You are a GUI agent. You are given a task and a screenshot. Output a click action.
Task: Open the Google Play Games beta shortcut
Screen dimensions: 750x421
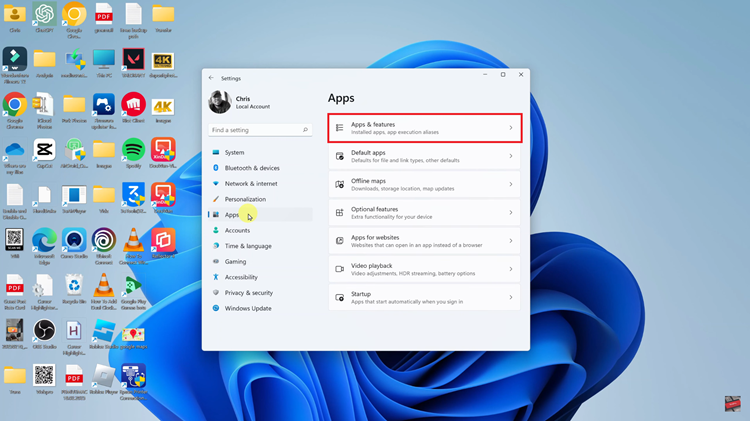(133, 292)
